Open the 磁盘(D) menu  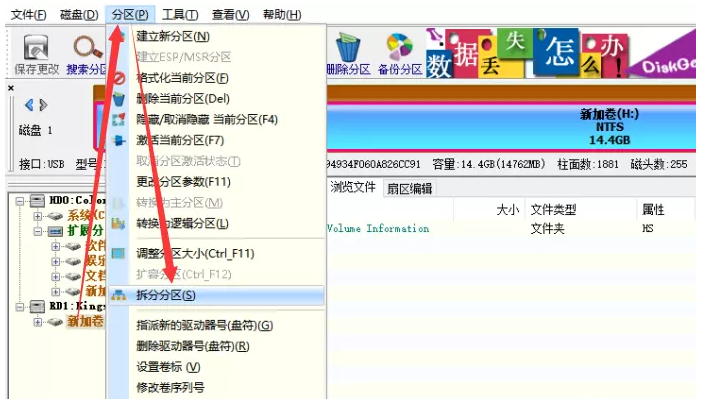(79, 15)
